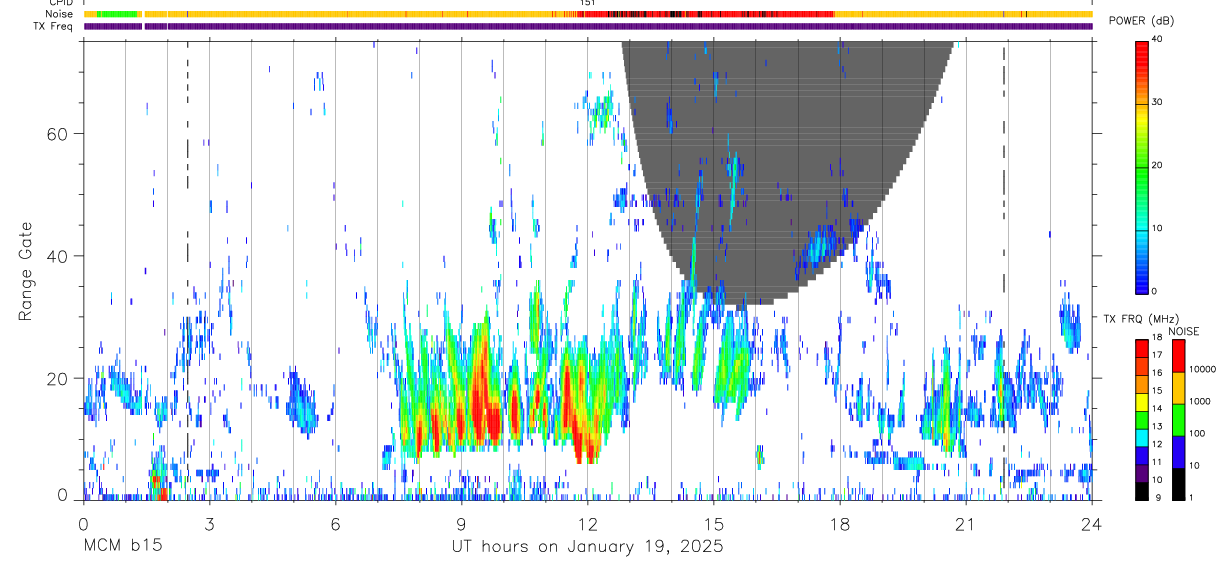Click the POWER (dB) legend title

point(1141,21)
